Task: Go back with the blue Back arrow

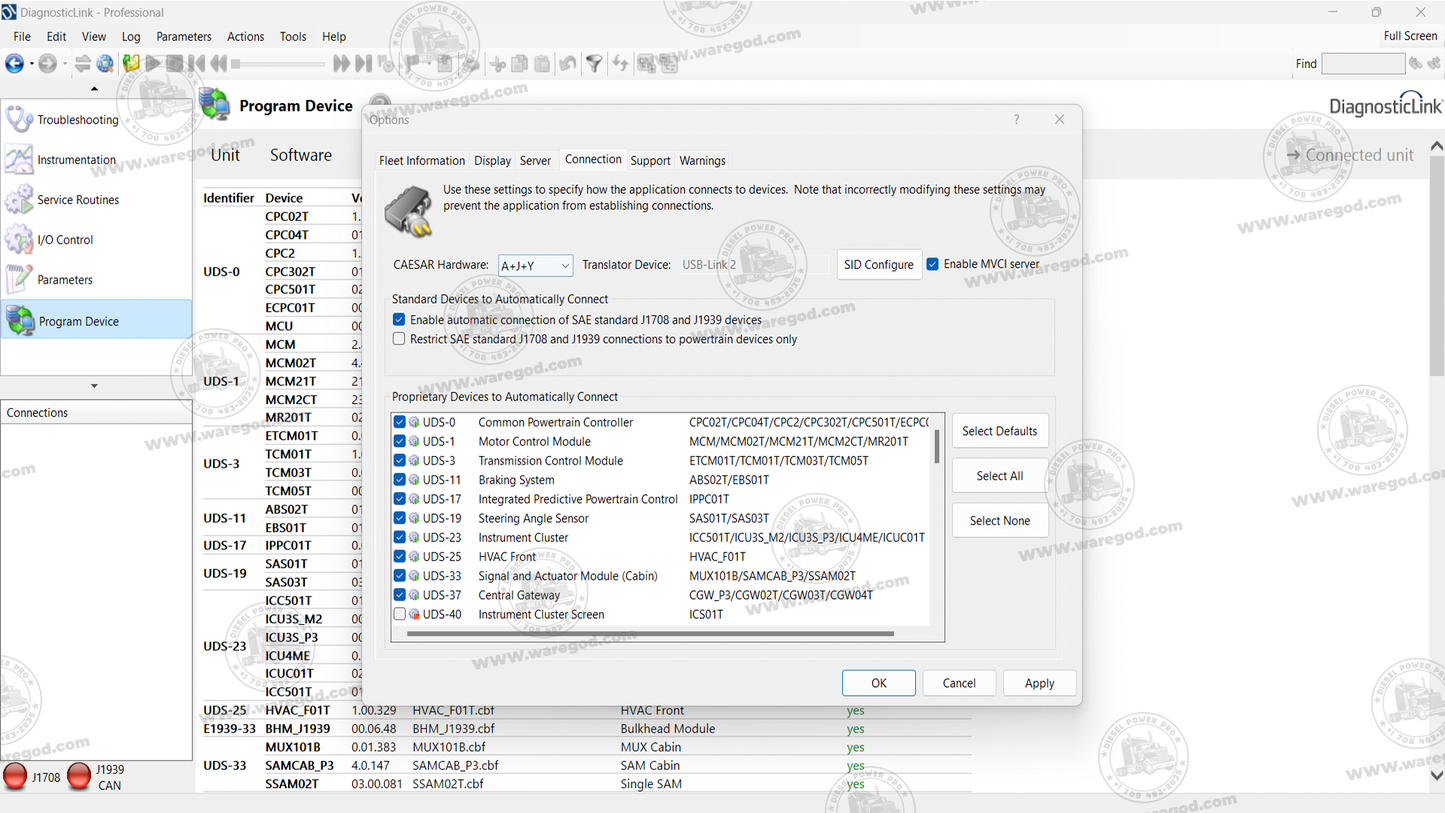Action: [14, 64]
